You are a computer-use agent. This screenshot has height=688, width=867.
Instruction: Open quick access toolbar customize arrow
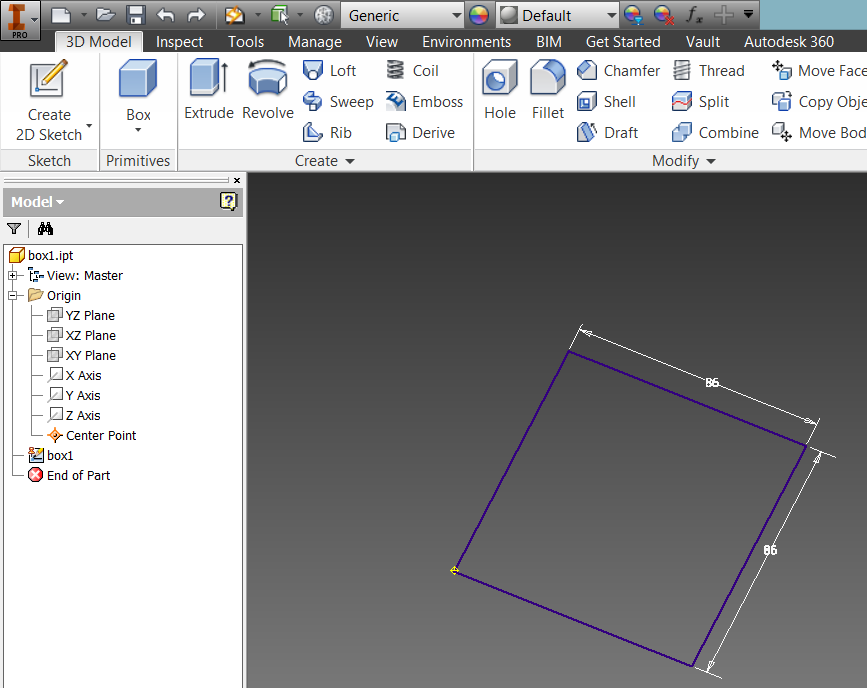click(748, 14)
